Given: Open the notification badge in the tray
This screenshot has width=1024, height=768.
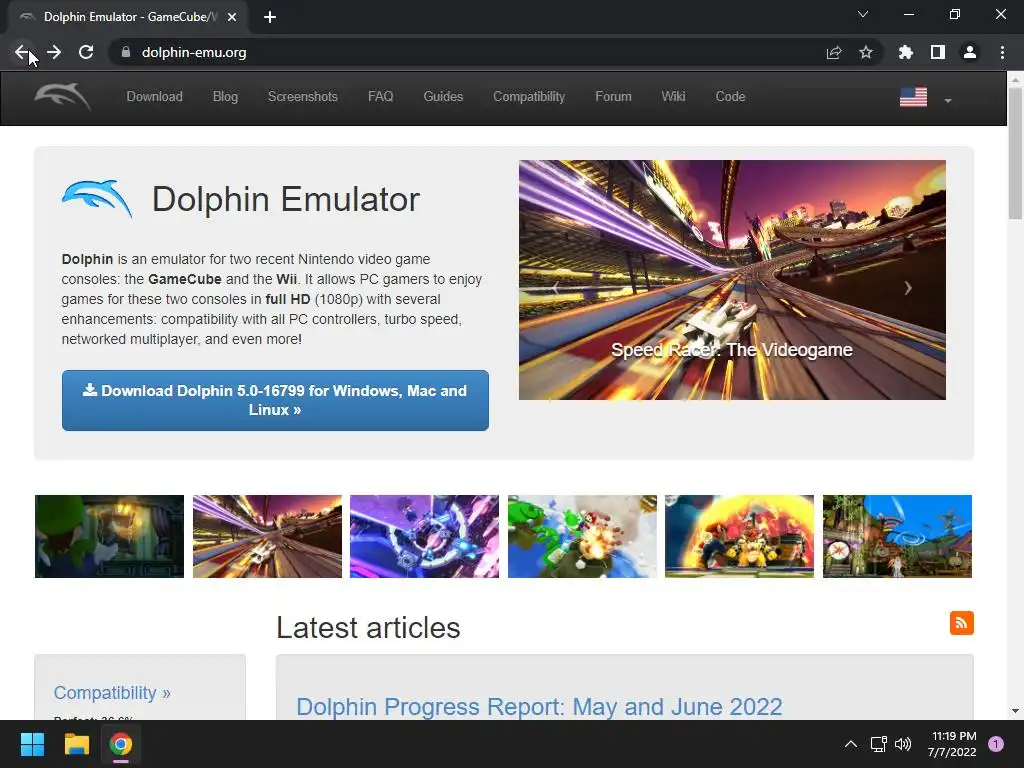Looking at the screenshot, I should pos(996,744).
